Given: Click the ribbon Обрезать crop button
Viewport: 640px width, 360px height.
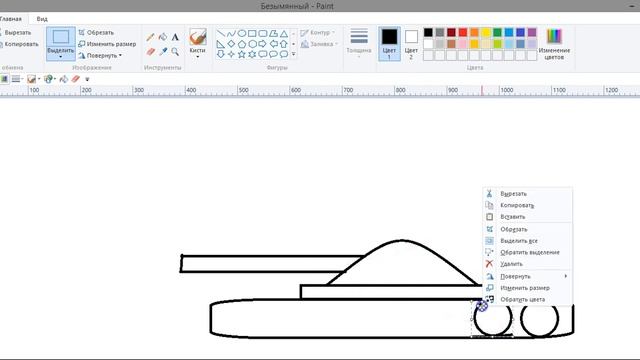Looking at the screenshot, I should click(96, 32).
